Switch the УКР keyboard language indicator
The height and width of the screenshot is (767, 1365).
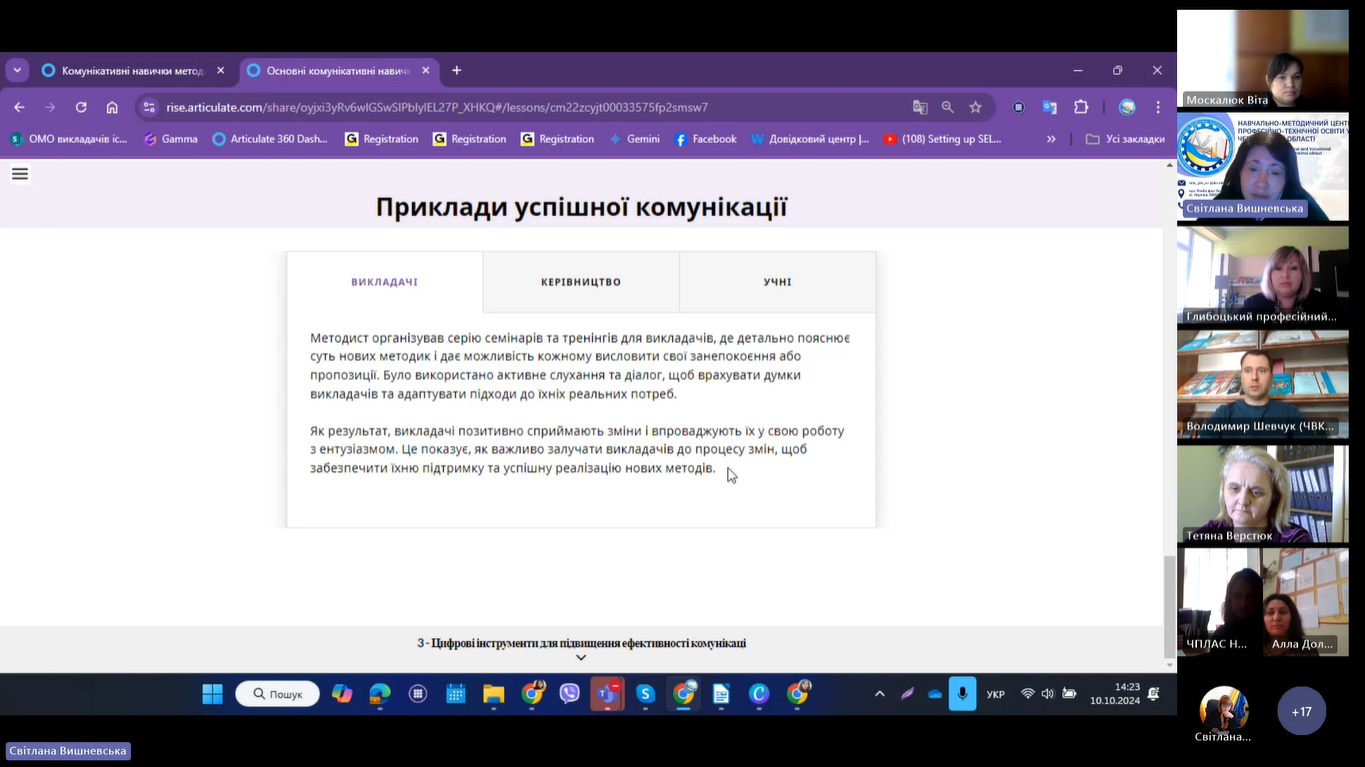coord(995,694)
